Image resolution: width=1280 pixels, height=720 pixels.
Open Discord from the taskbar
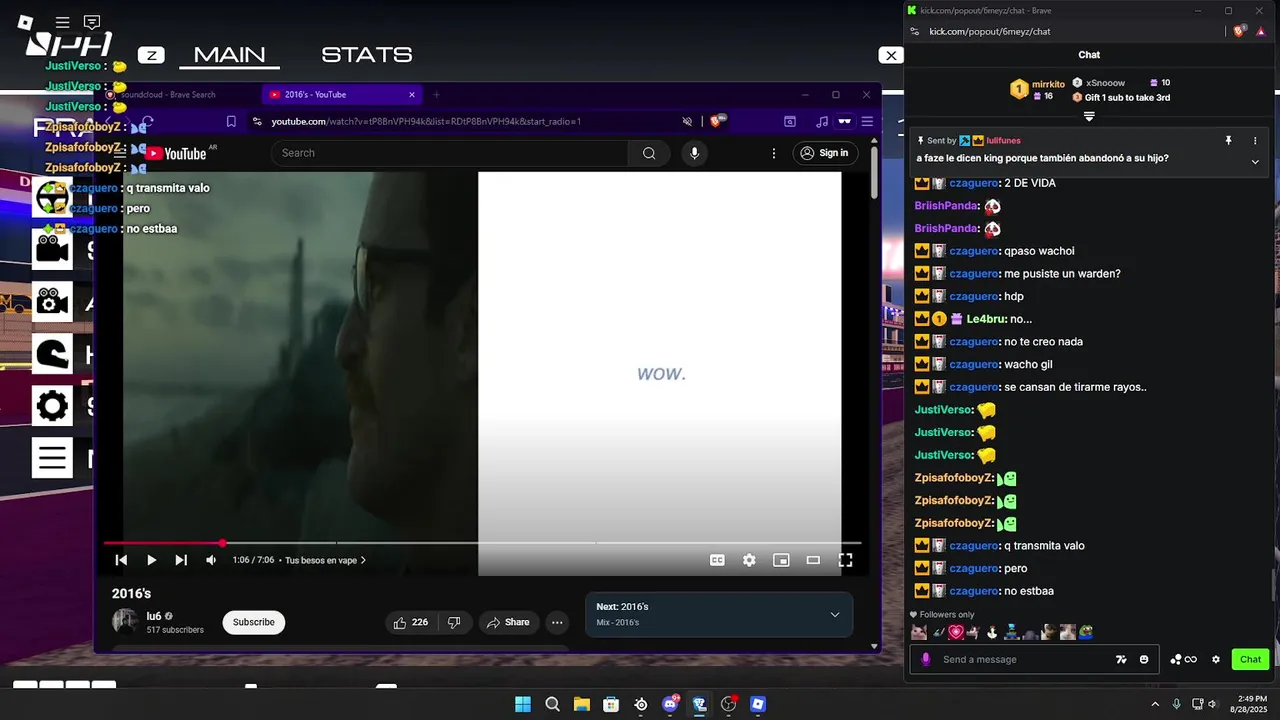pyautogui.click(x=670, y=704)
